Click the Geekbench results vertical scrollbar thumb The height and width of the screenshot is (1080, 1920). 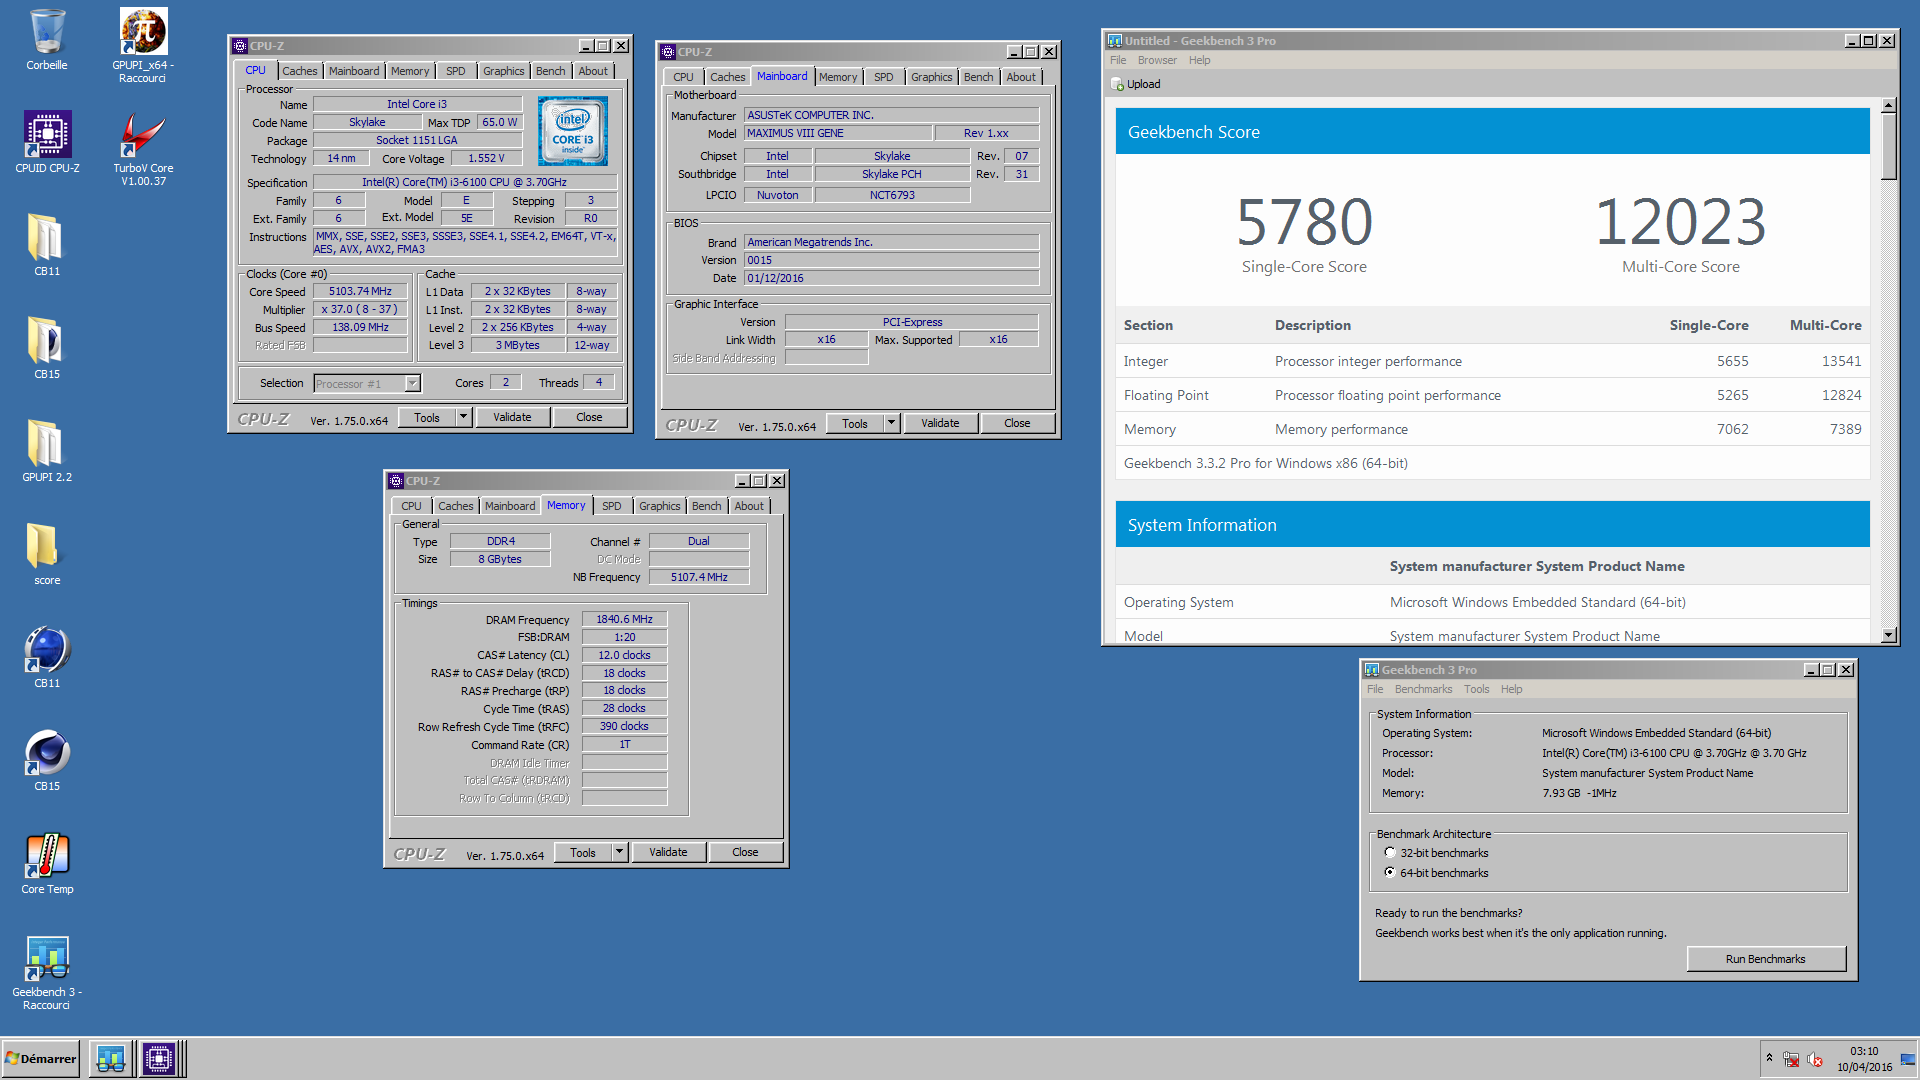pos(1888,146)
